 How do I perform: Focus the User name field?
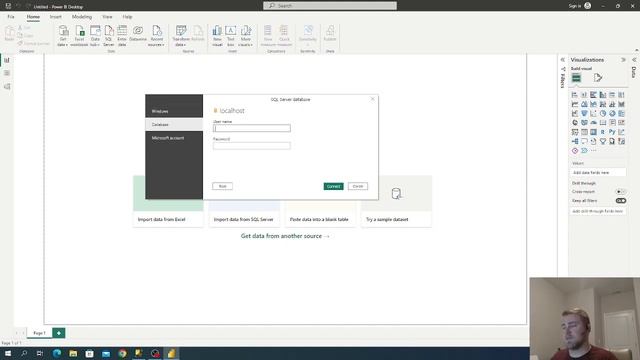coord(252,128)
